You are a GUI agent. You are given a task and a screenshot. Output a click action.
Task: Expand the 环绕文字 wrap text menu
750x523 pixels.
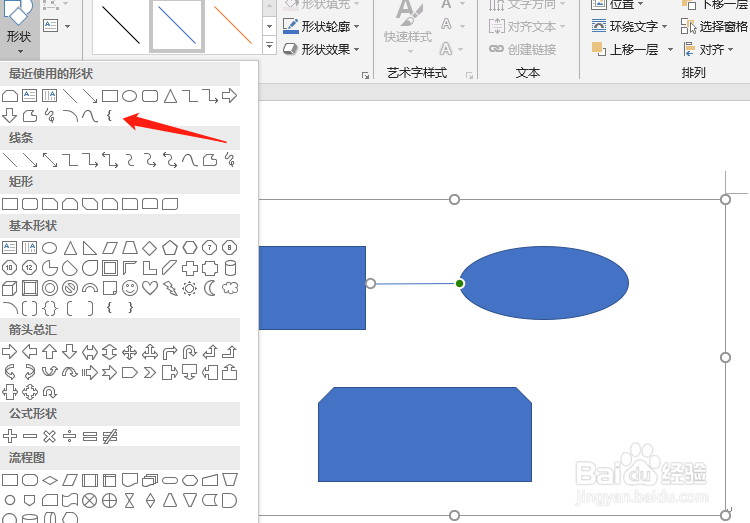pyautogui.click(x=630, y=27)
